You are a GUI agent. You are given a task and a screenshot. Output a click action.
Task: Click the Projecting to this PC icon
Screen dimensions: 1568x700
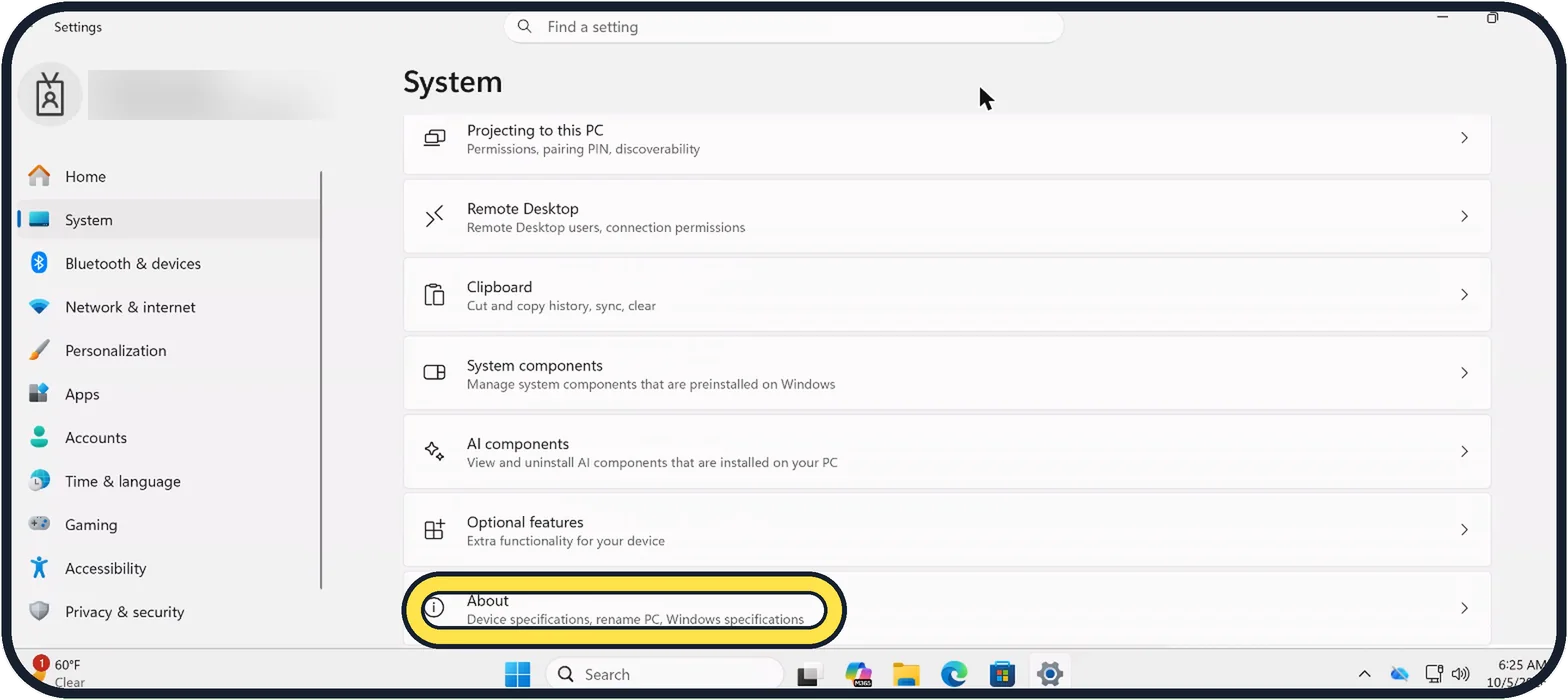coord(434,138)
